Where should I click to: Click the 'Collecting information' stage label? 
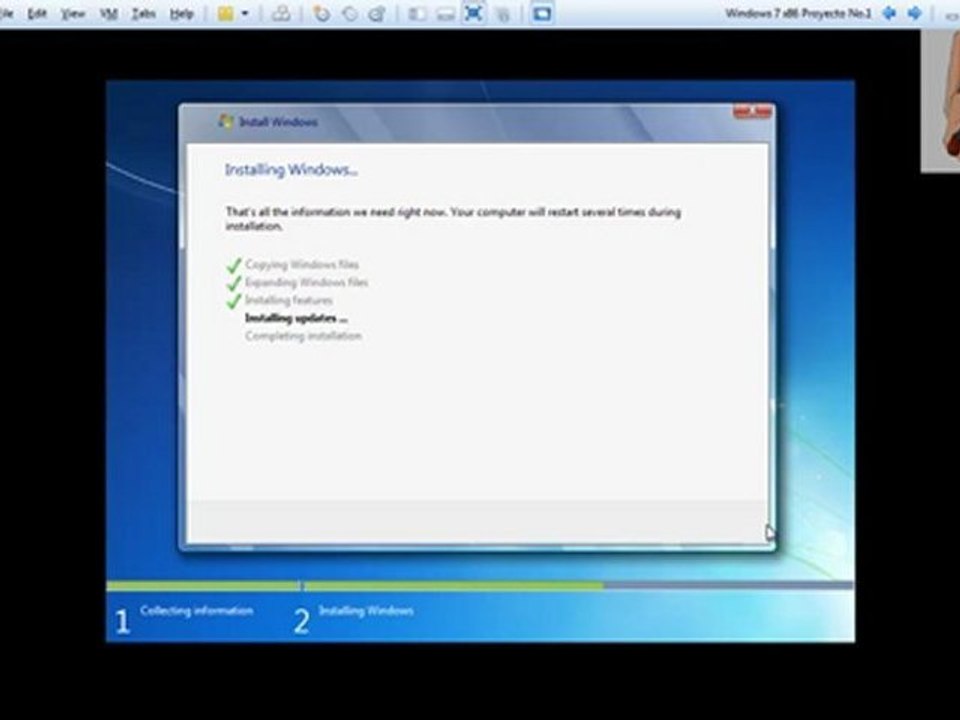197,610
